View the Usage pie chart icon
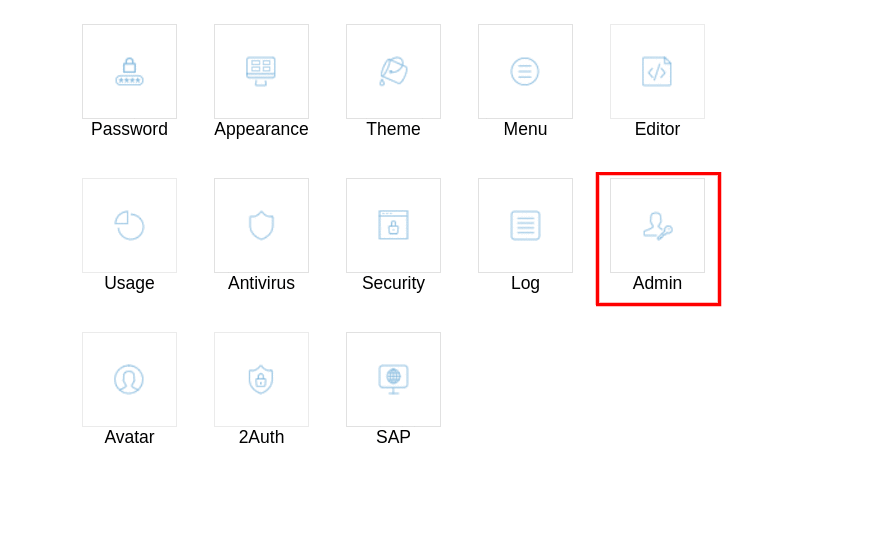 [x=129, y=225]
